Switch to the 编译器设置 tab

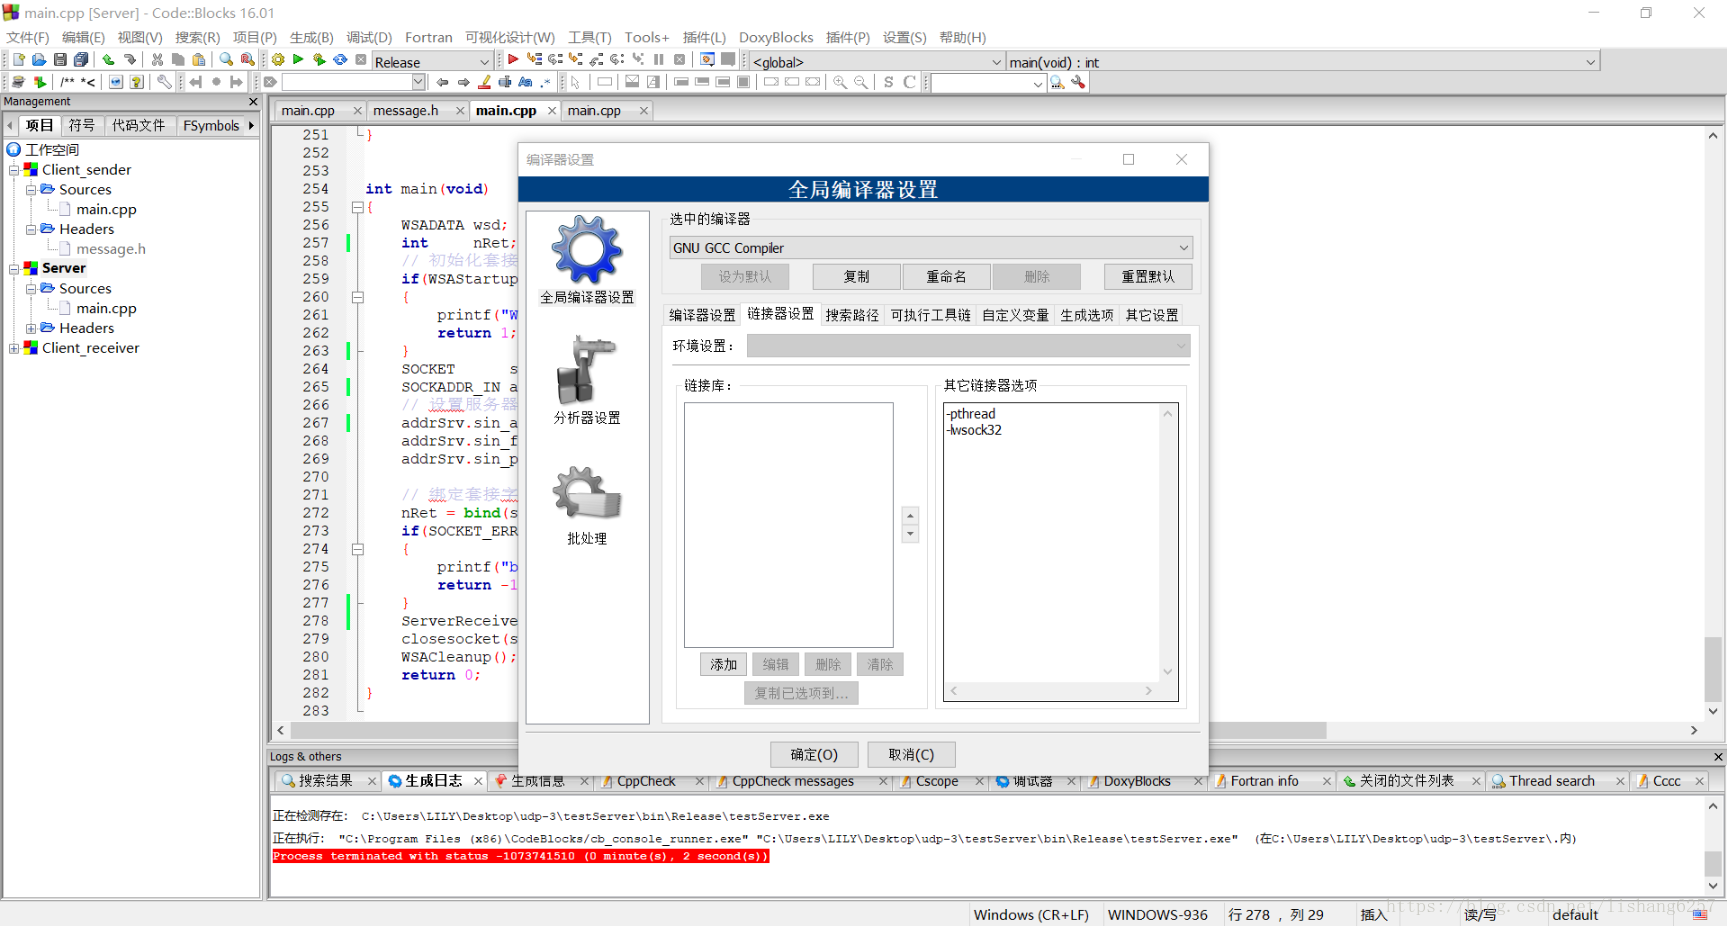(x=702, y=315)
